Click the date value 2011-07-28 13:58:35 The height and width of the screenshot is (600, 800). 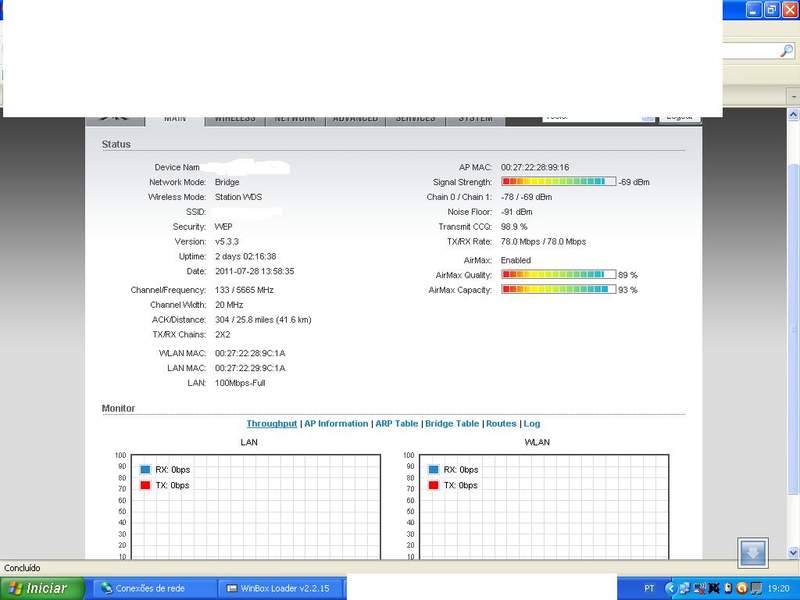[255, 271]
